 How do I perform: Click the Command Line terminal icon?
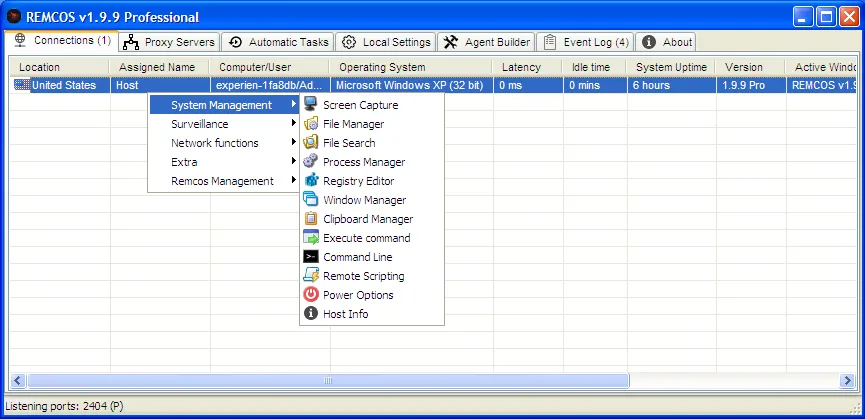click(311, 256)
